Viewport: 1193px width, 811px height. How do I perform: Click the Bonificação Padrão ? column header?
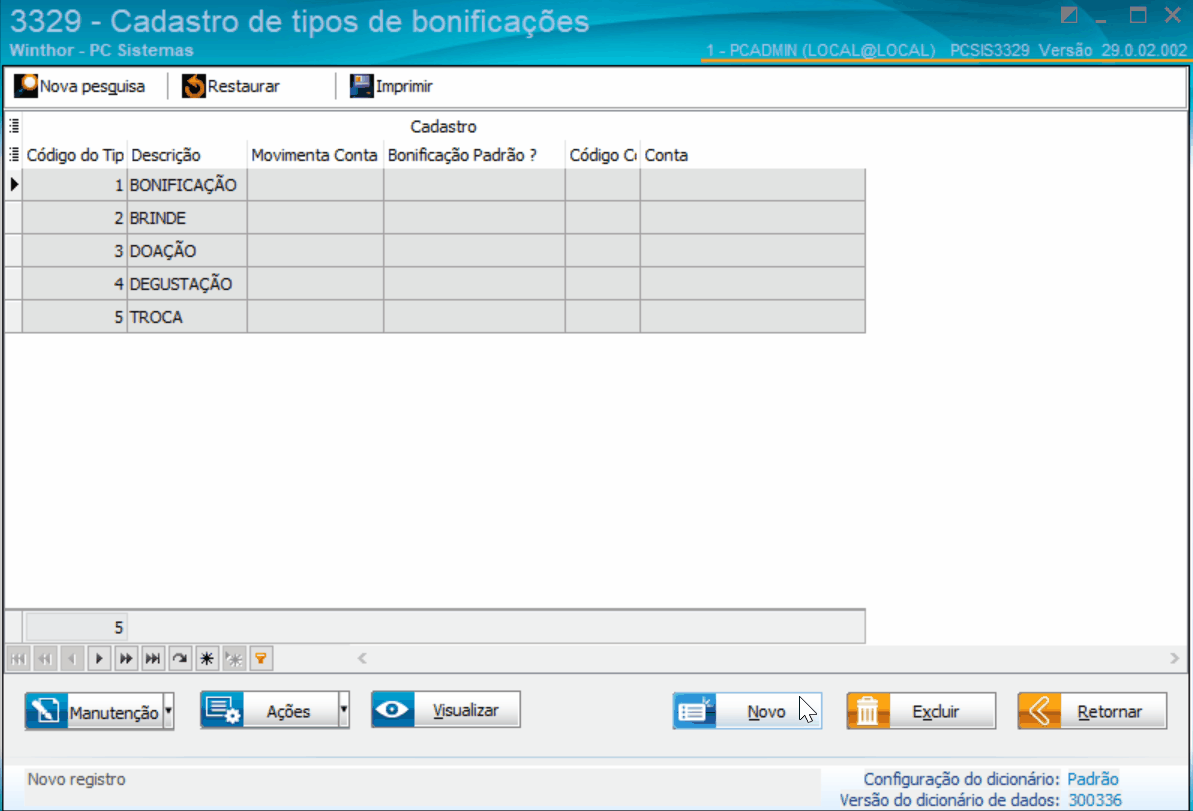[x=474, y=155]
